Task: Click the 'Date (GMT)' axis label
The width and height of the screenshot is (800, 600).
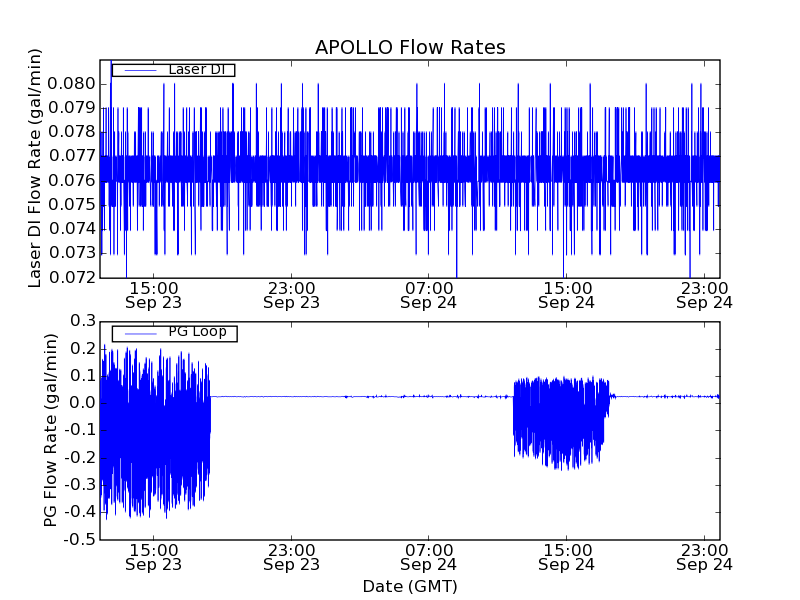Action: 410,586
